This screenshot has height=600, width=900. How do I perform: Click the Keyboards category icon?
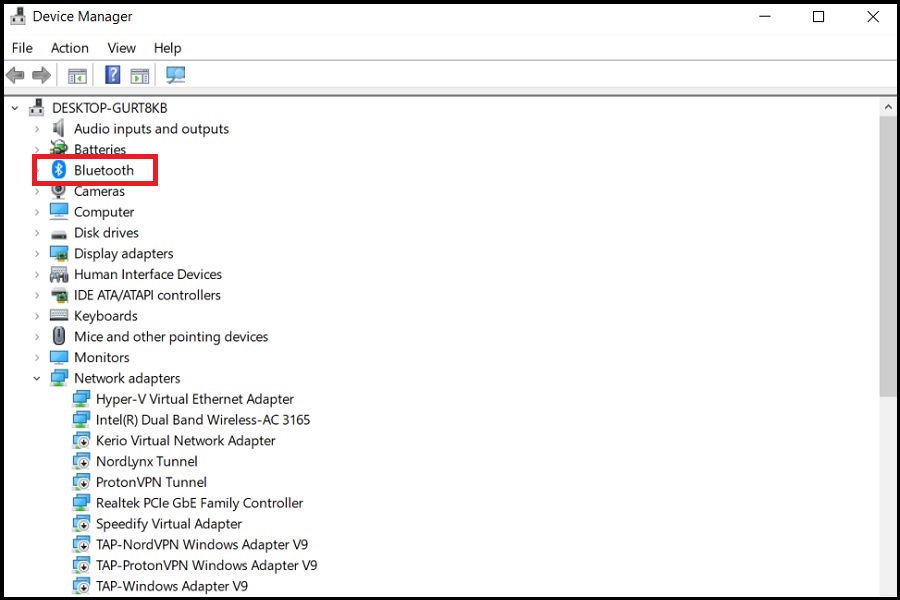click(59, 315)
